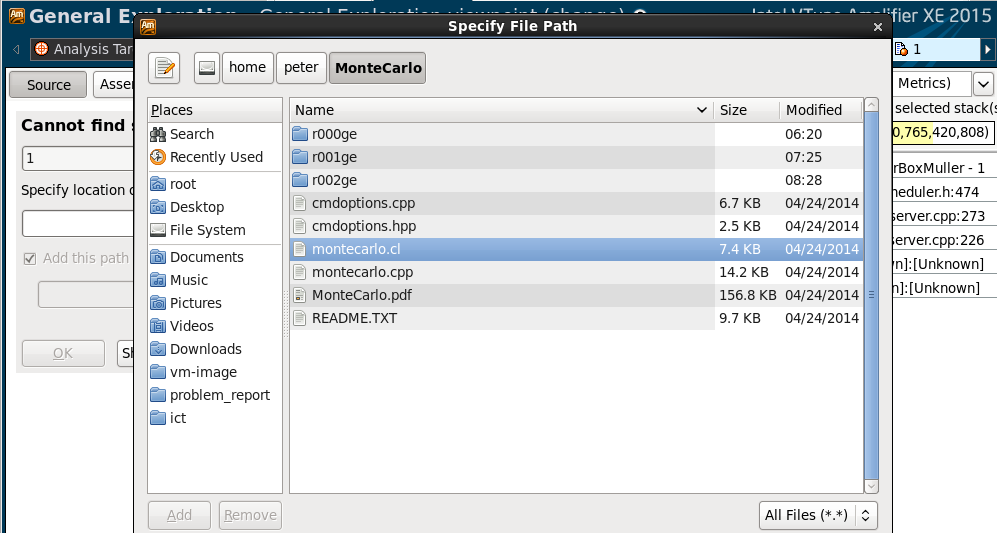Image resolution: width=997 pixels, height=533 pixels.
Task: Open File System in Places
Action: [215, 230]
